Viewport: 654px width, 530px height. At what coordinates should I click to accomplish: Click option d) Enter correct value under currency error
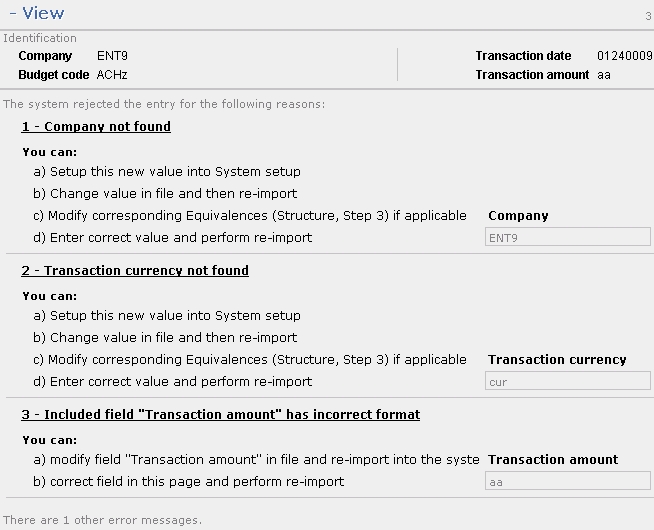(172, 382)
